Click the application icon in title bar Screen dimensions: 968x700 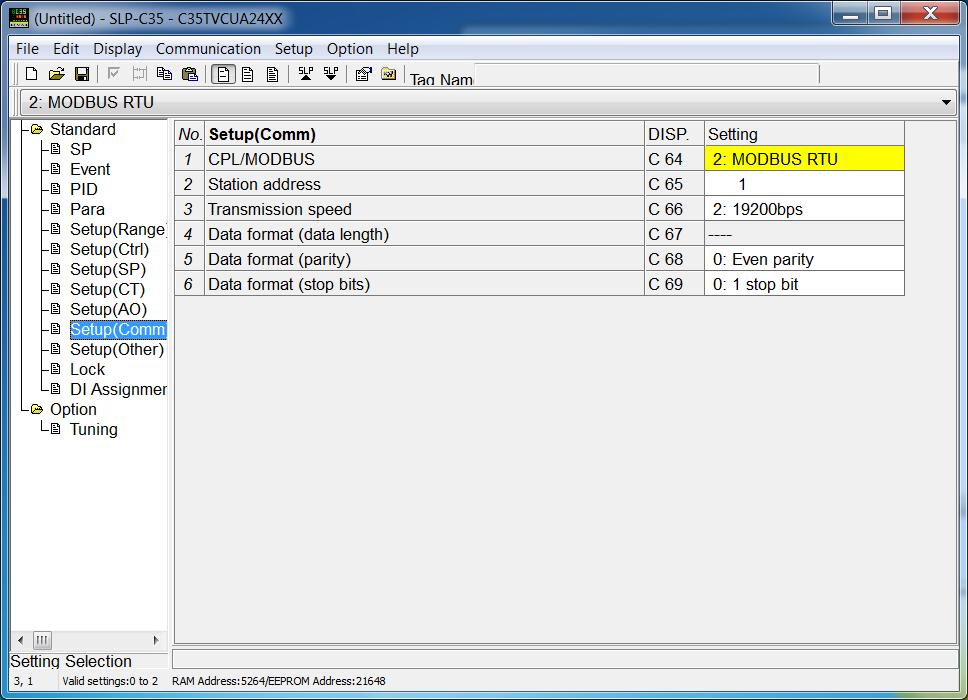(19, 17)
